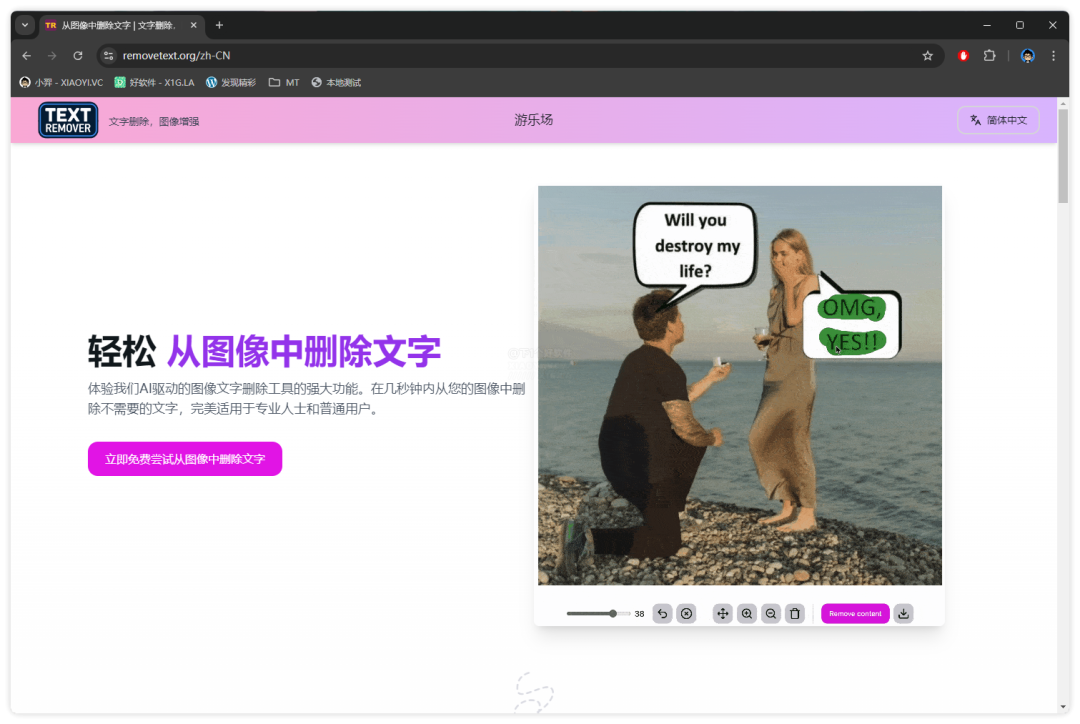Click the zoom in magnifier icon
This screenshot has width=1080, height=724.
747,614
